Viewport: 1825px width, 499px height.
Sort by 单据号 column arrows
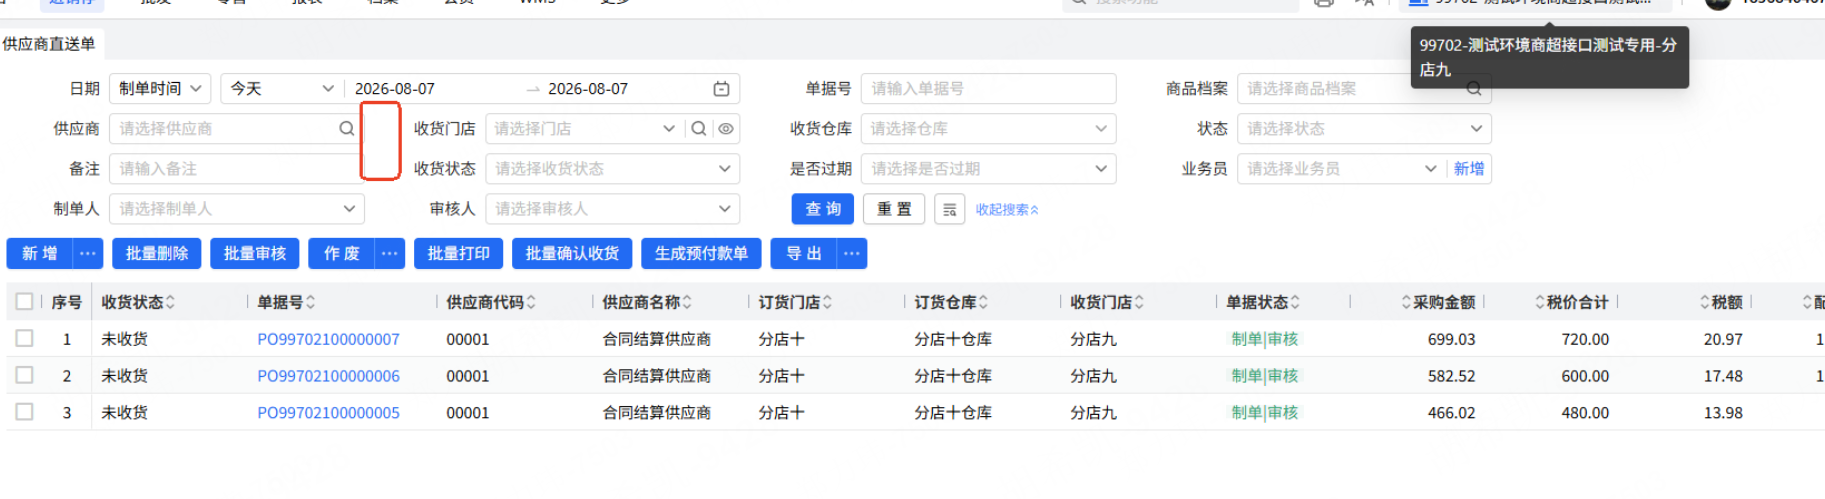(x=311, y=302)
